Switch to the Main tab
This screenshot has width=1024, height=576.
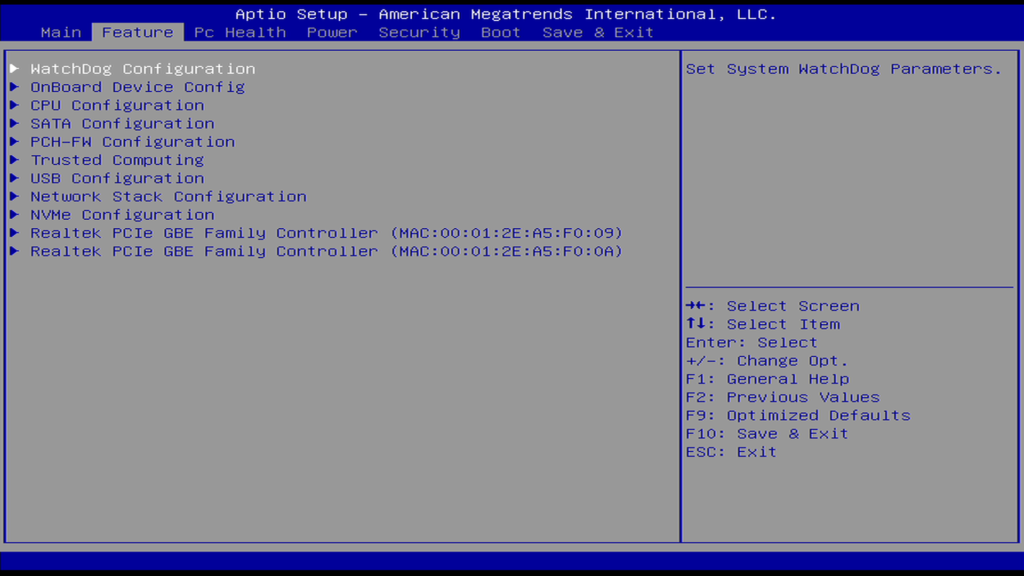(61, 32)
